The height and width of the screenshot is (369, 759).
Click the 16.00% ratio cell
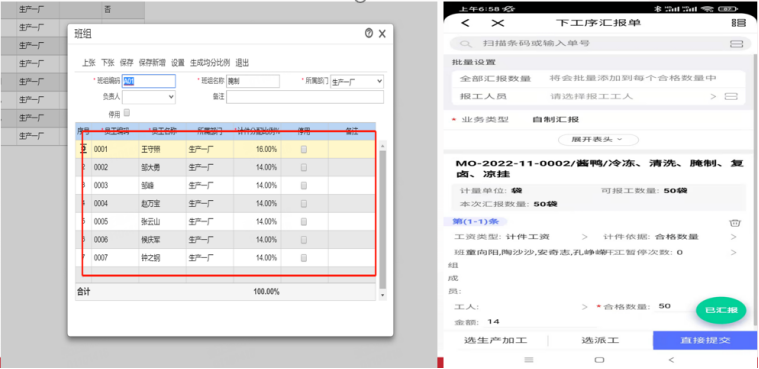coord(258,150)
